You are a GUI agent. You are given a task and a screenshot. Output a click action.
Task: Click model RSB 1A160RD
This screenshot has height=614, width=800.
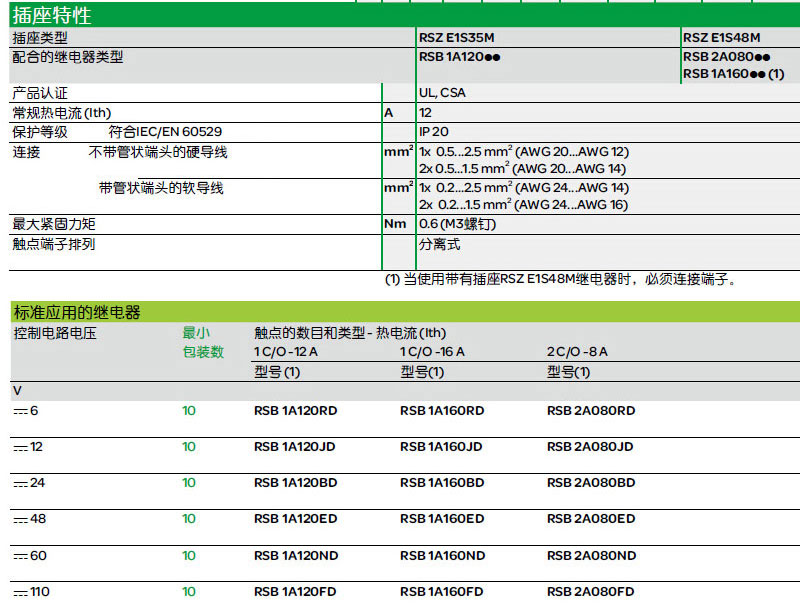[442, 411]
